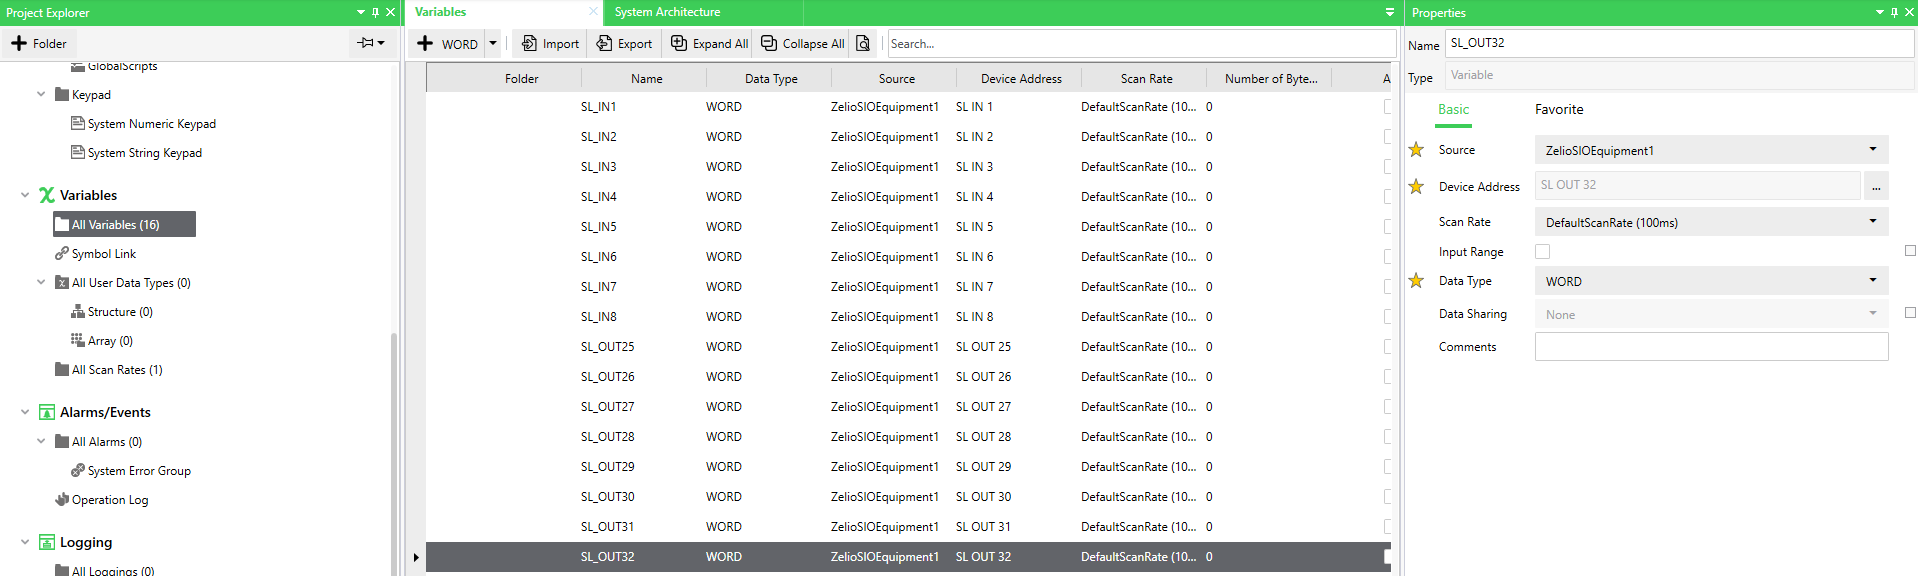Switch to the Variables tab

441,12
